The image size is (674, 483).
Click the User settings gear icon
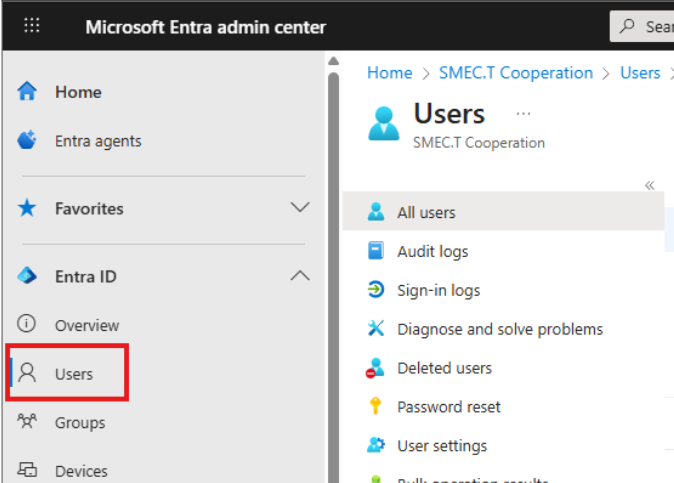tap(376, 445)
